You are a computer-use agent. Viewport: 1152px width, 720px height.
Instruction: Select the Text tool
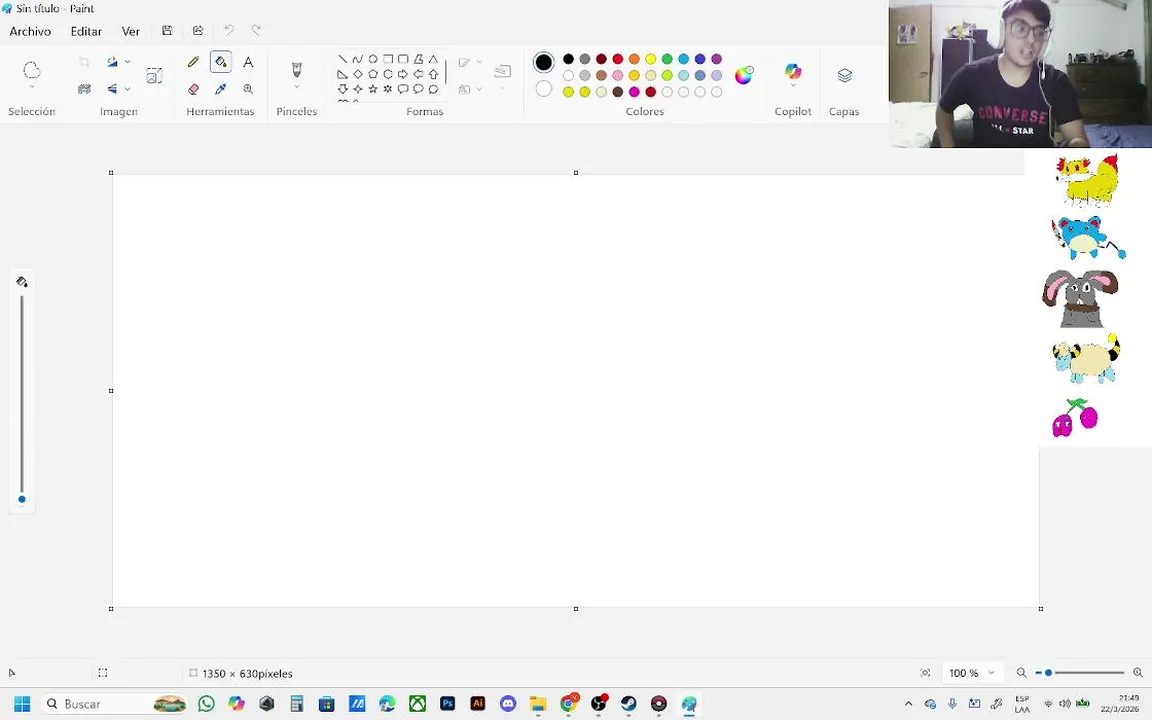pos(248,62)
